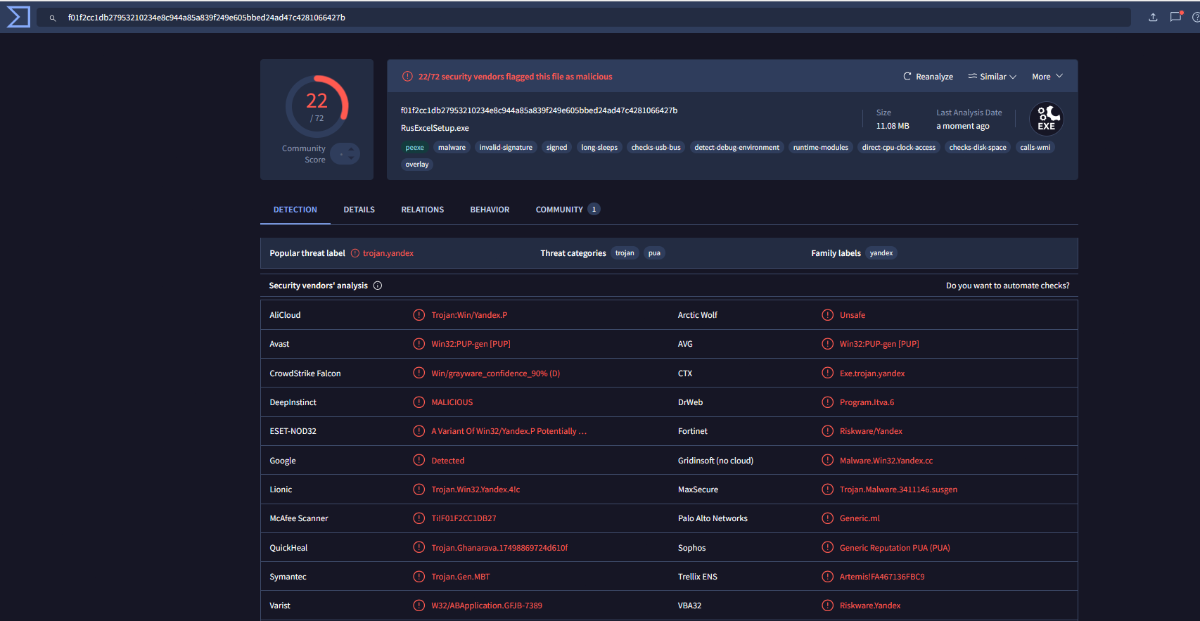Open the Details tab
1200x621 pixels.
(x=359, y=210)
